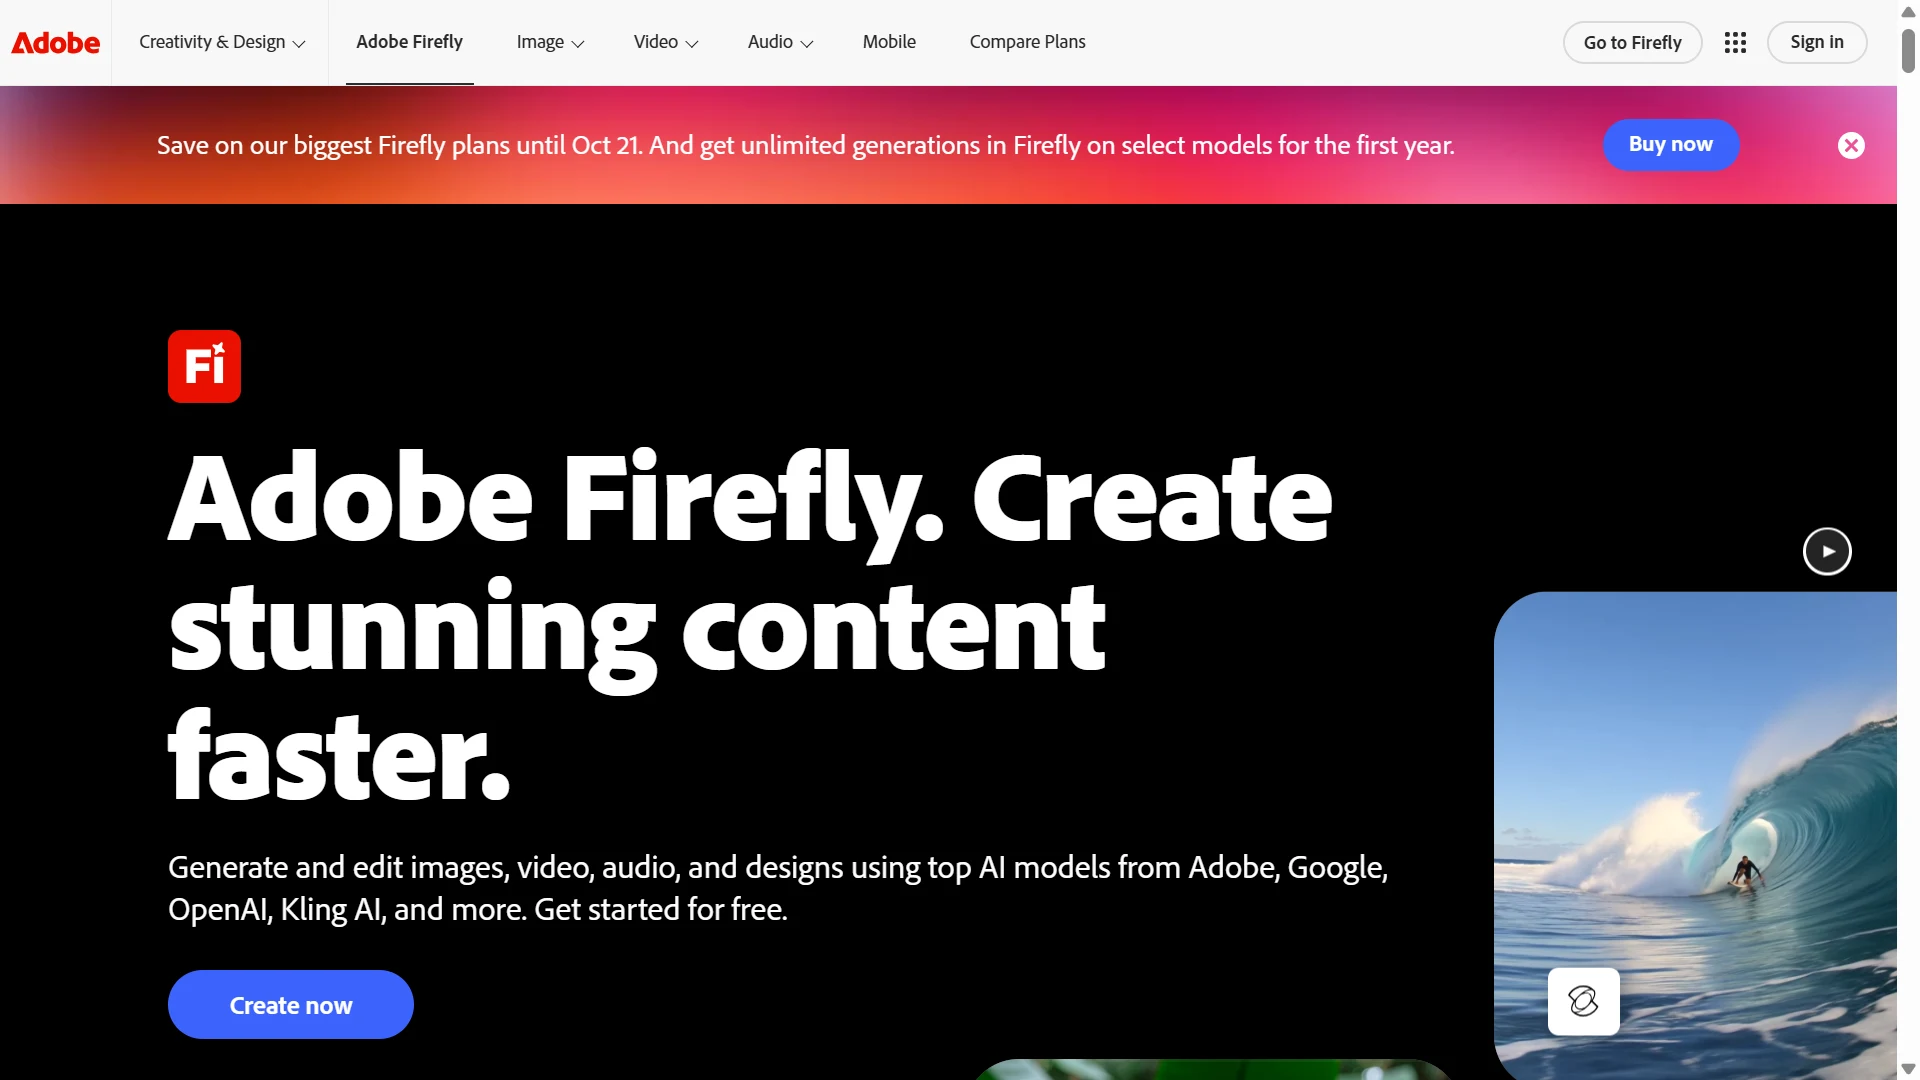Viewport: 1920px width, 1080px height.
Task: Open the apps grid icon
Action: 1735,42
